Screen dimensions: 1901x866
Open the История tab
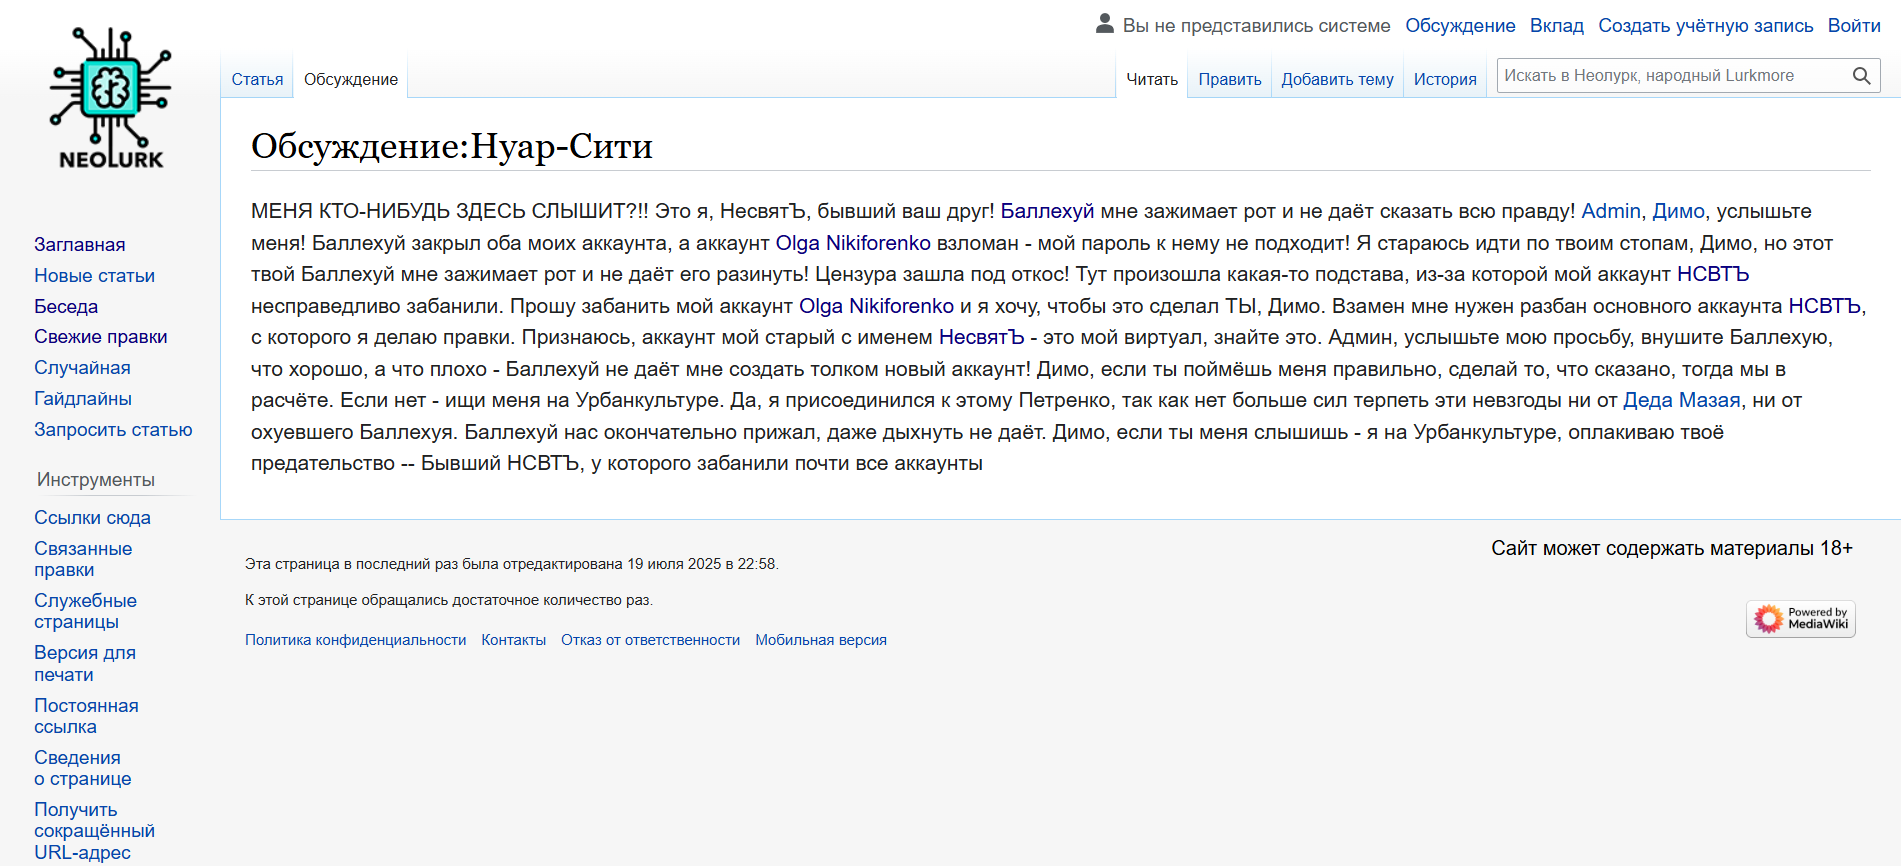click(x=1444, y=80)
